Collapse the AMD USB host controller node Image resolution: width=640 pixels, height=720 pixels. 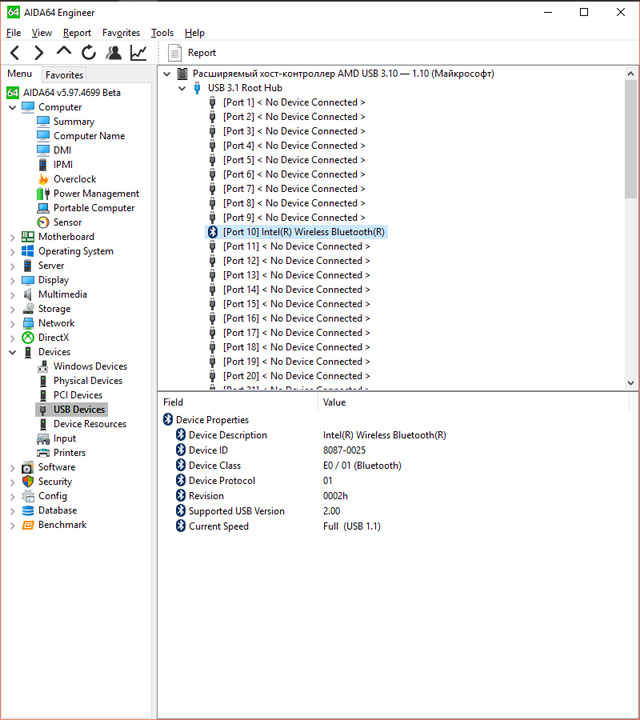click(167, 73)
